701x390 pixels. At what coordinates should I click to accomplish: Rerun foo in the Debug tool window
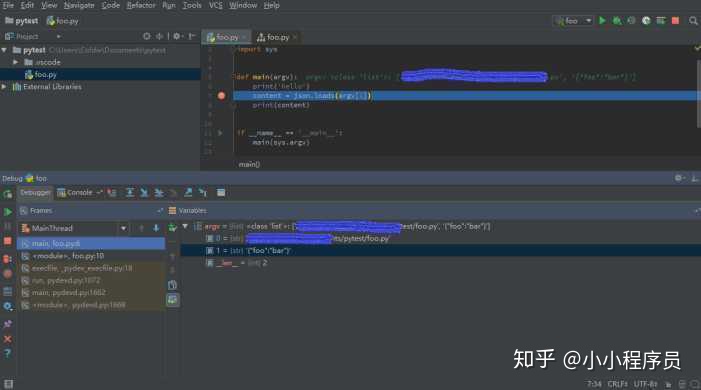coord(8,194)
